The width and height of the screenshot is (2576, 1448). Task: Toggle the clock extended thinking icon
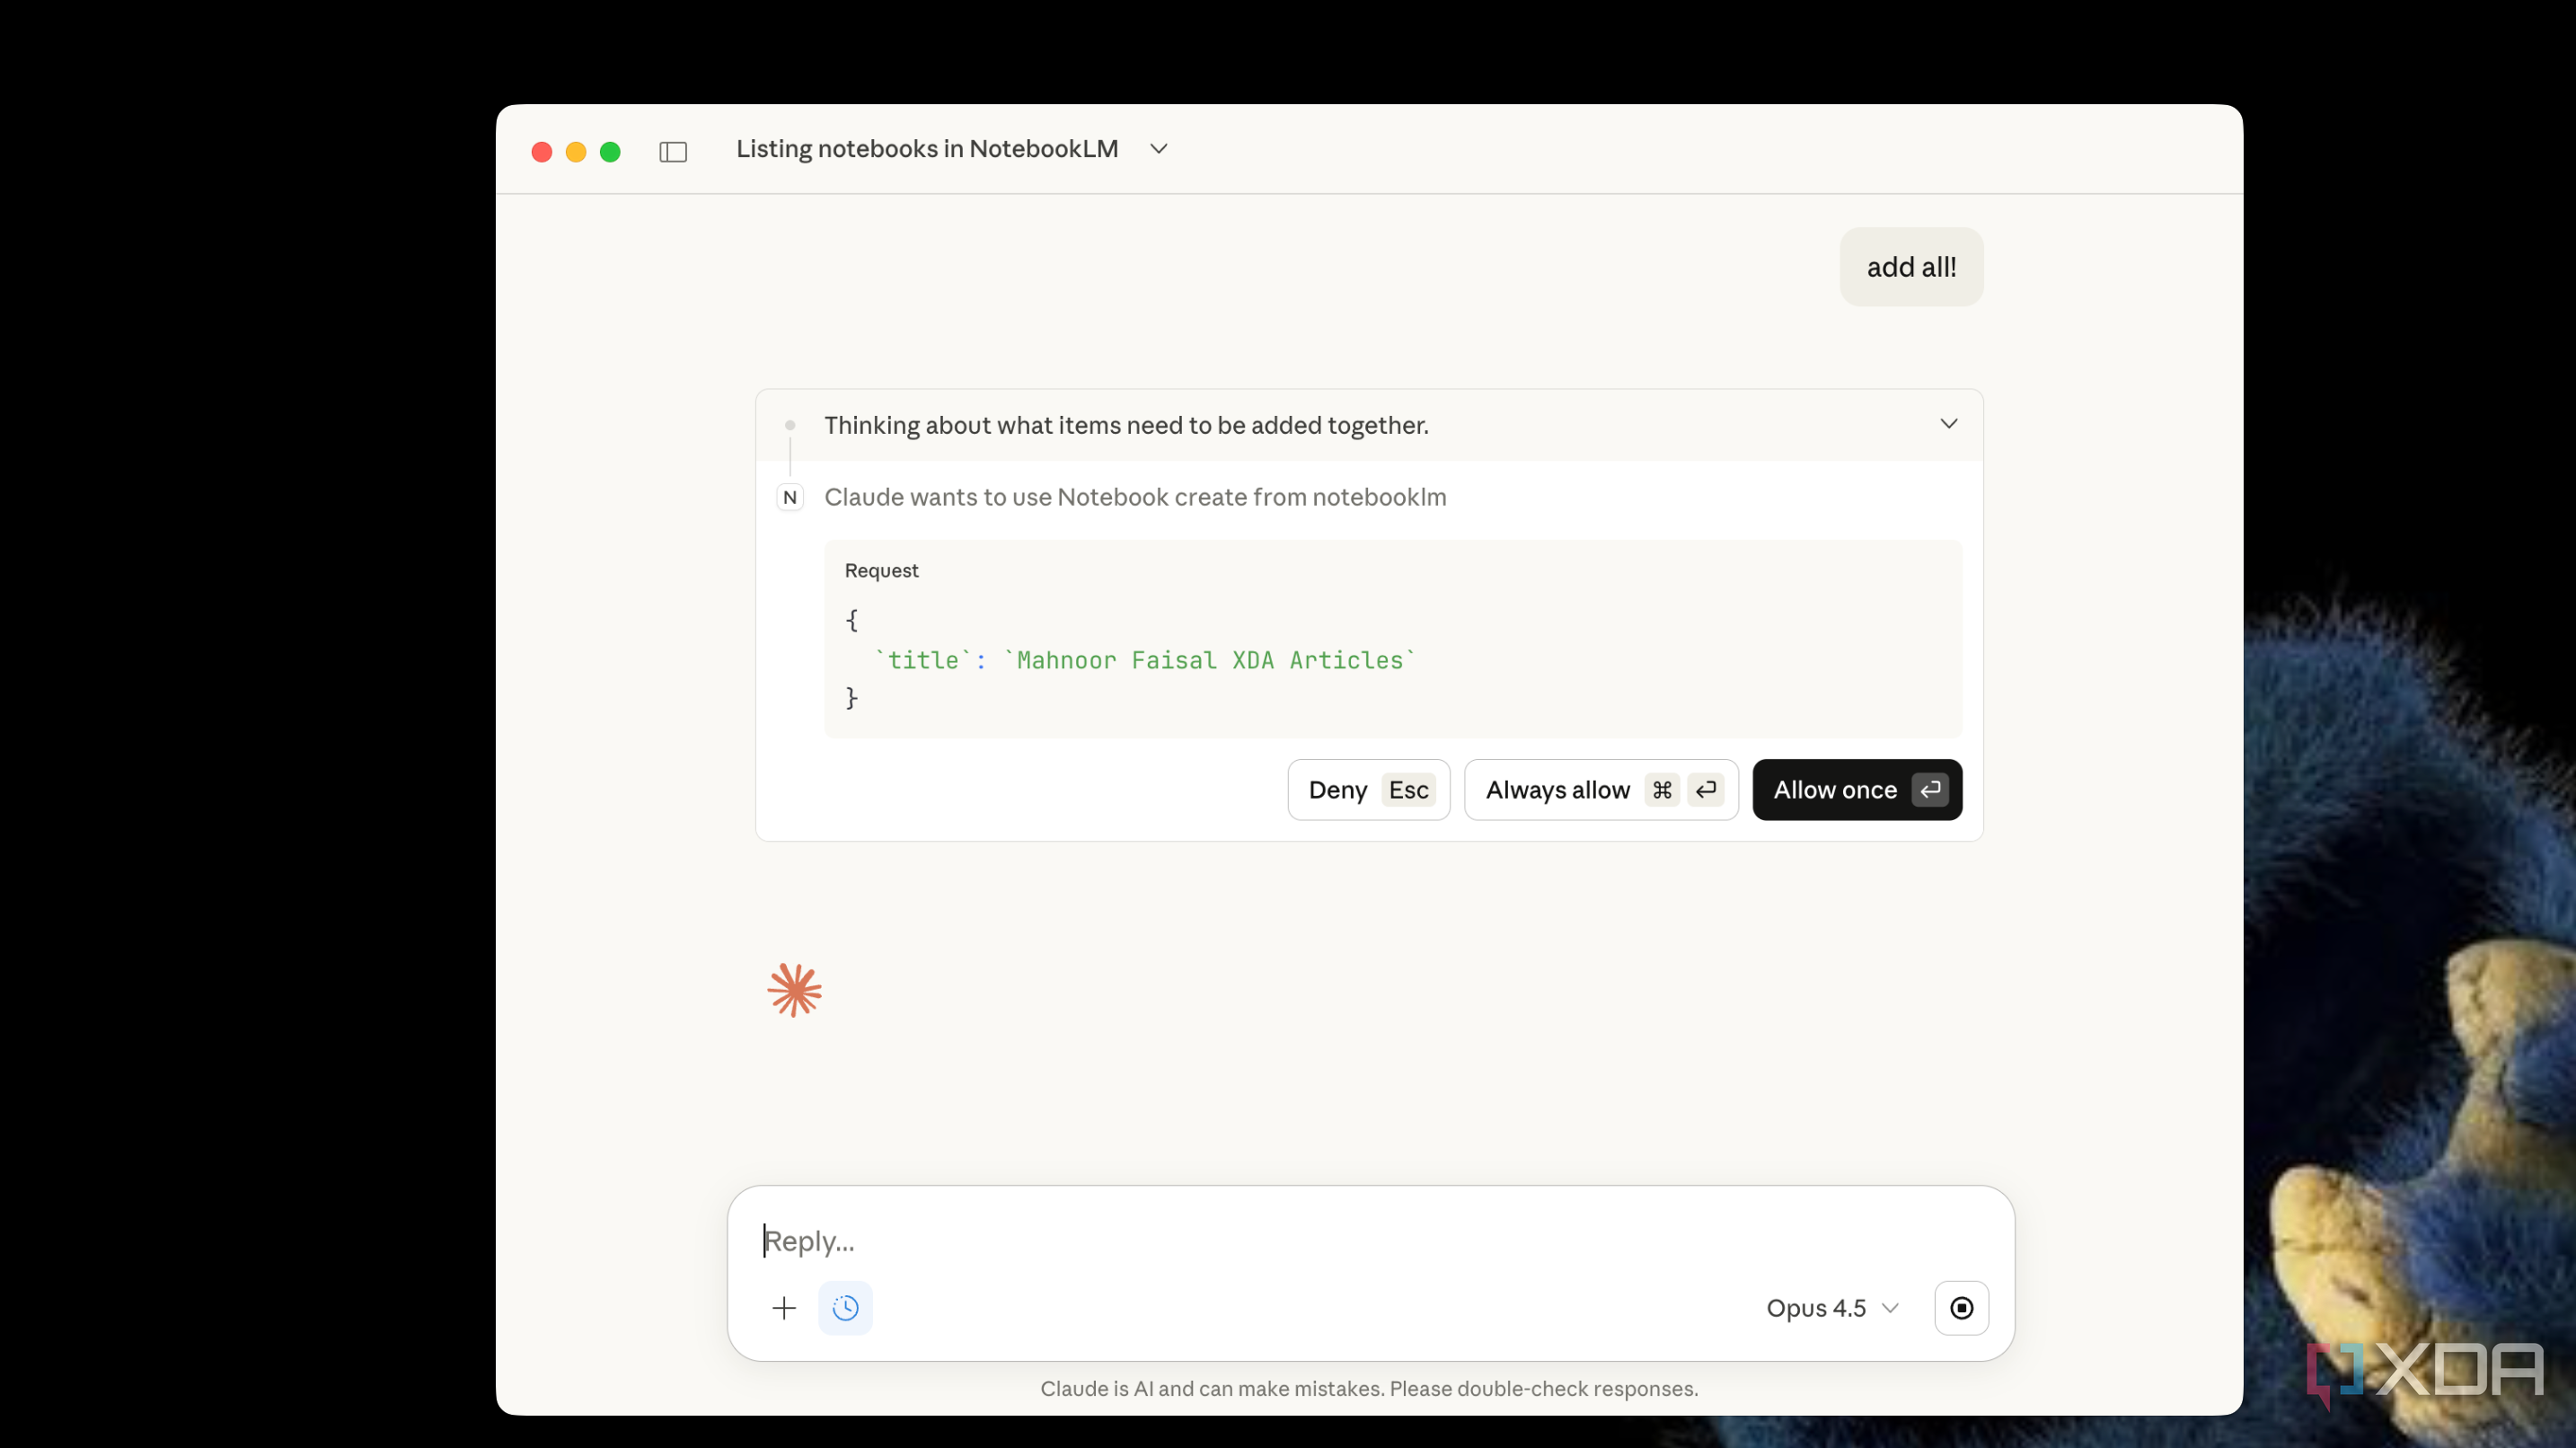[x=845, y=1308]
